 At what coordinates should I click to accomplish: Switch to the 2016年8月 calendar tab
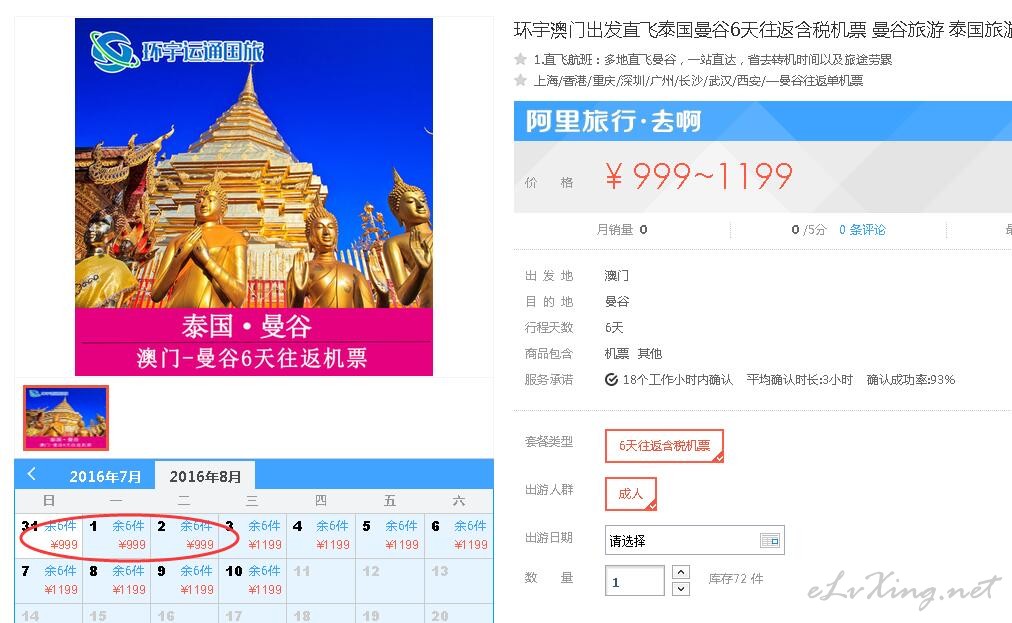coord(205,476)
